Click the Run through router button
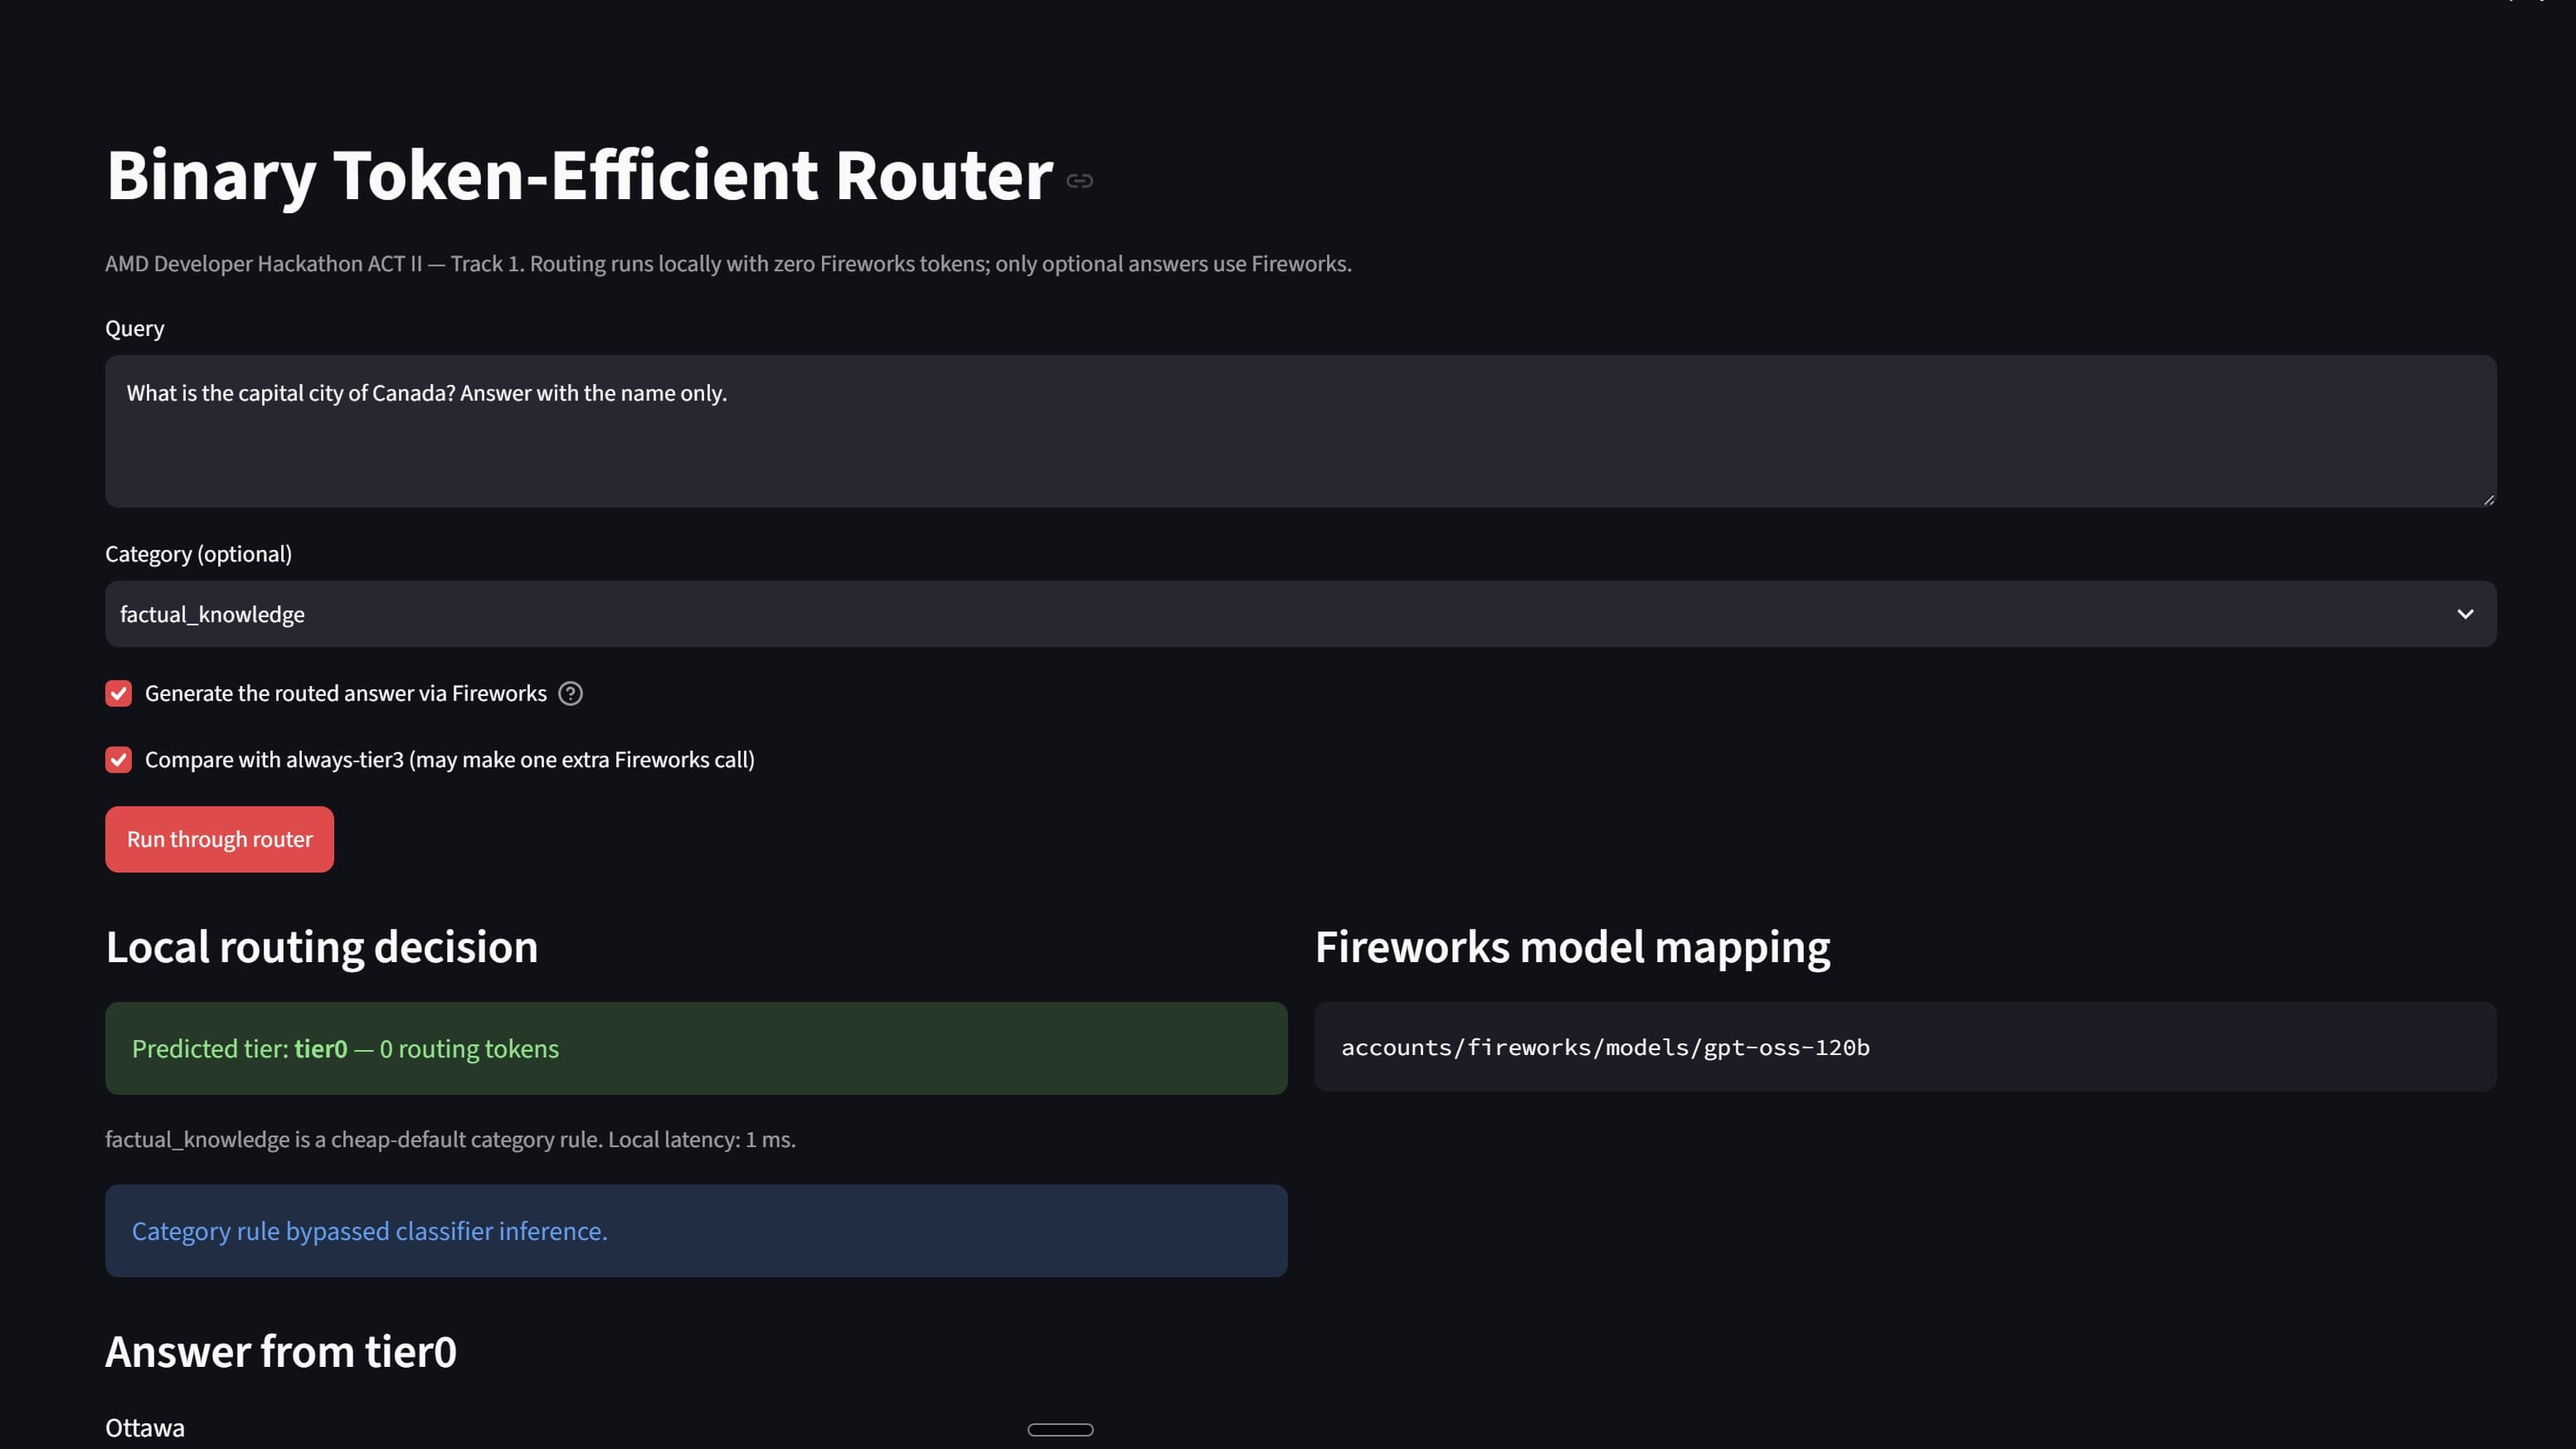The image size is (2576, 1449). click(x=219, y=839)
